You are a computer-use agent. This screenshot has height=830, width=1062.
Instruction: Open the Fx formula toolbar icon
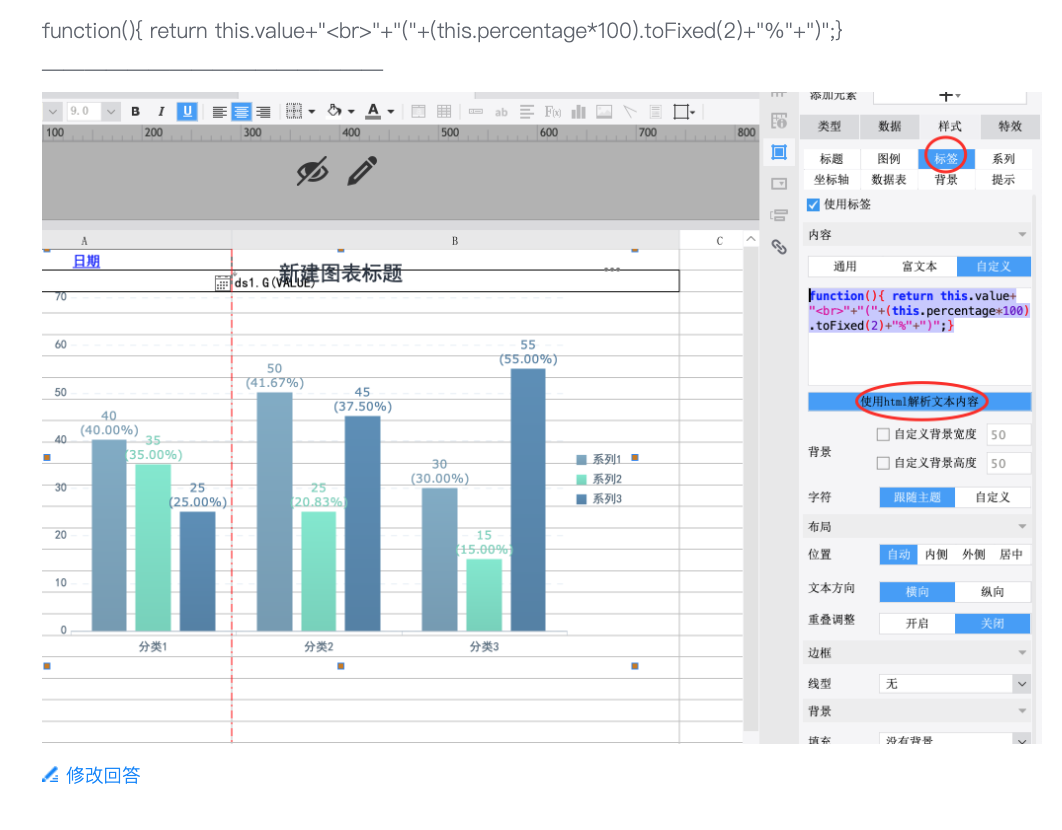(553, 112)
